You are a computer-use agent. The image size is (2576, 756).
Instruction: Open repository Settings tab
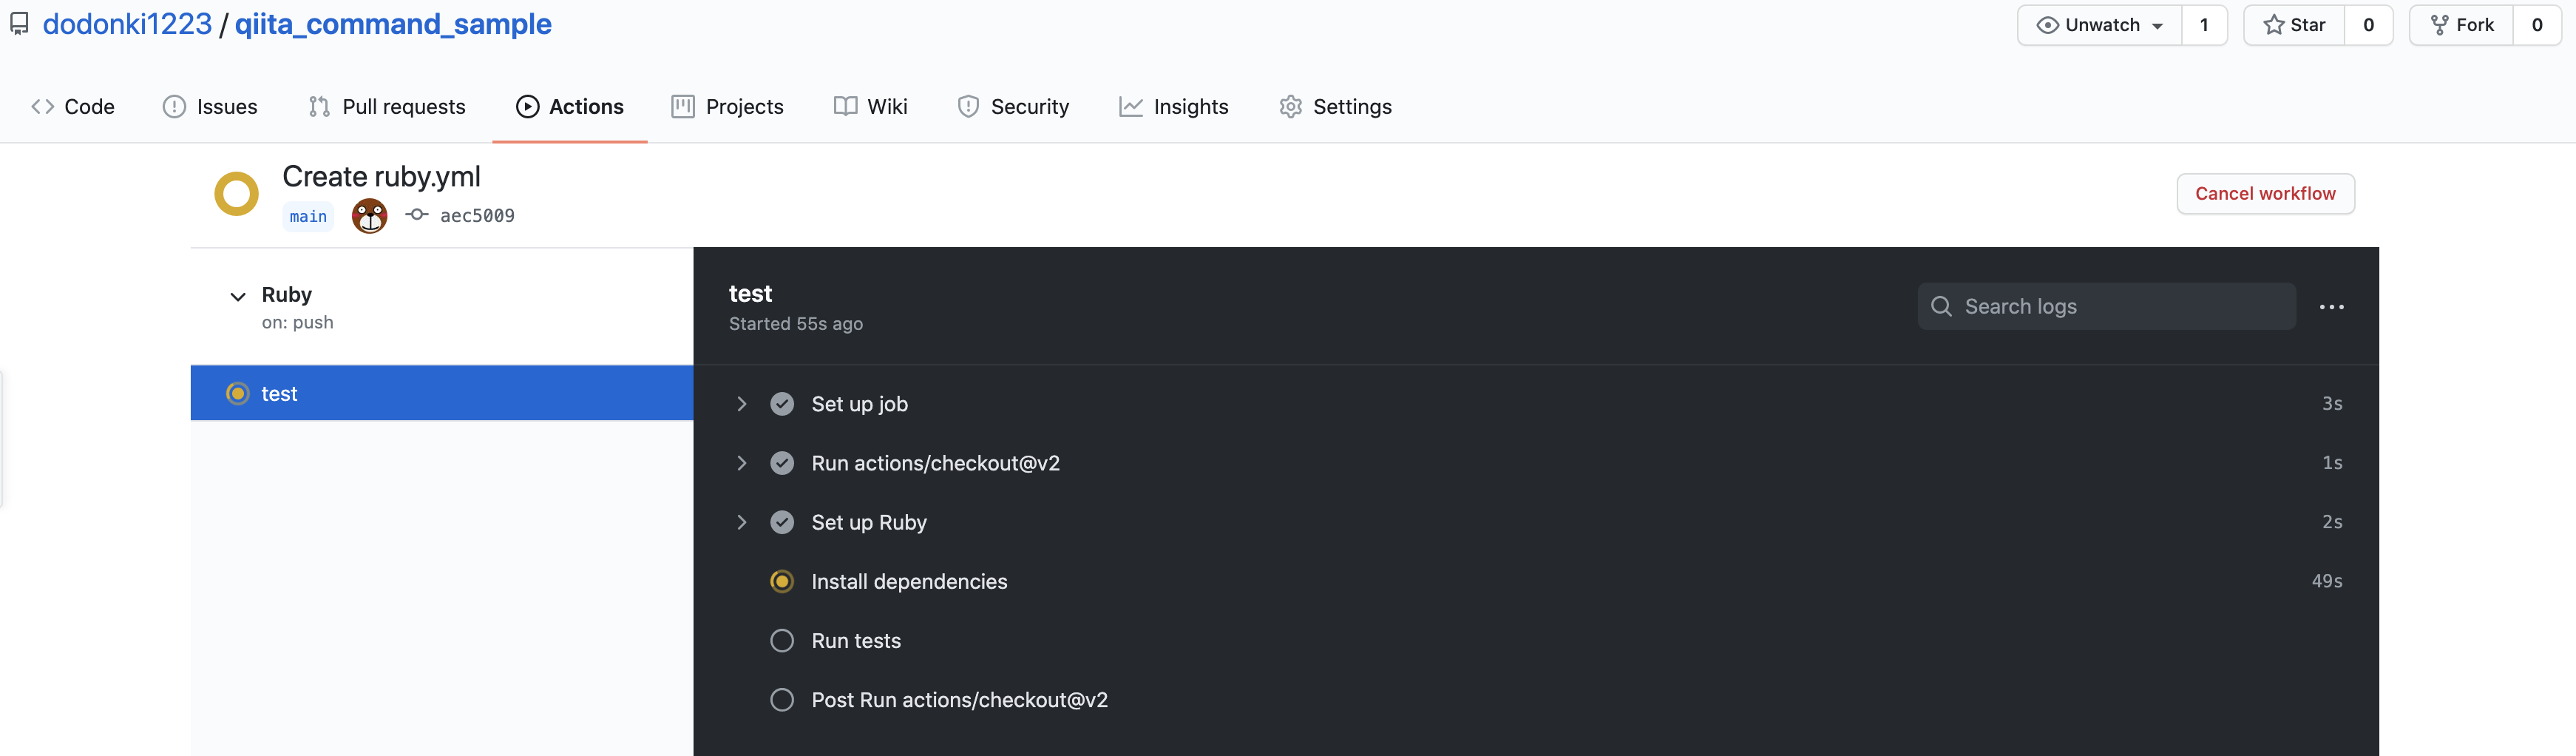[1336, 107]
